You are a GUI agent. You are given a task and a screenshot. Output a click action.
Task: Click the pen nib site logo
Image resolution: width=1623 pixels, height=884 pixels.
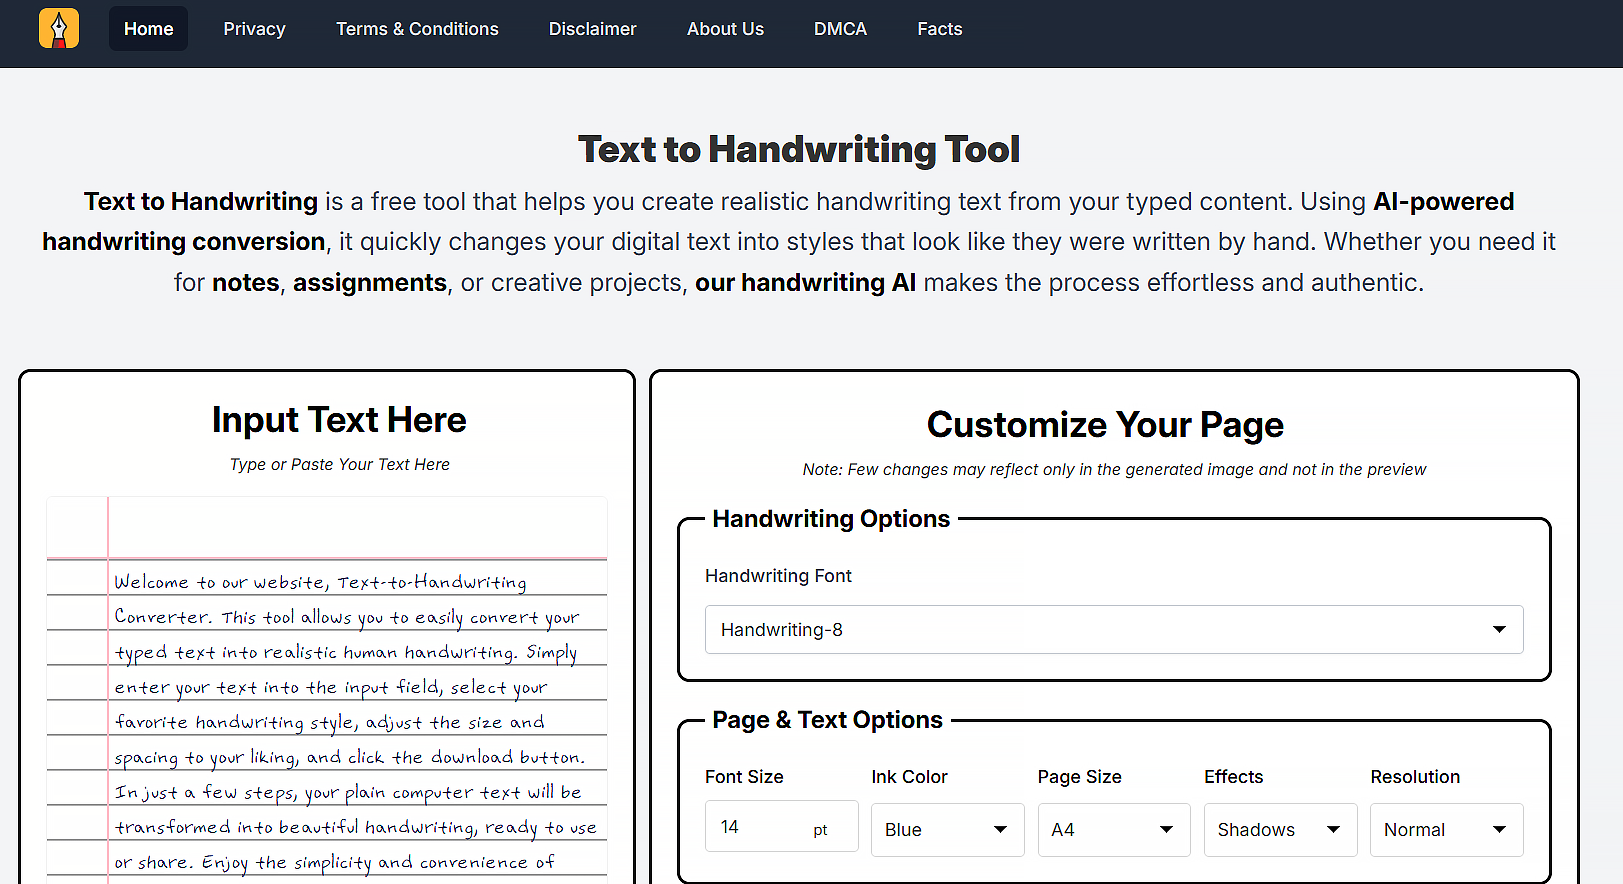[x=59, y=29]
